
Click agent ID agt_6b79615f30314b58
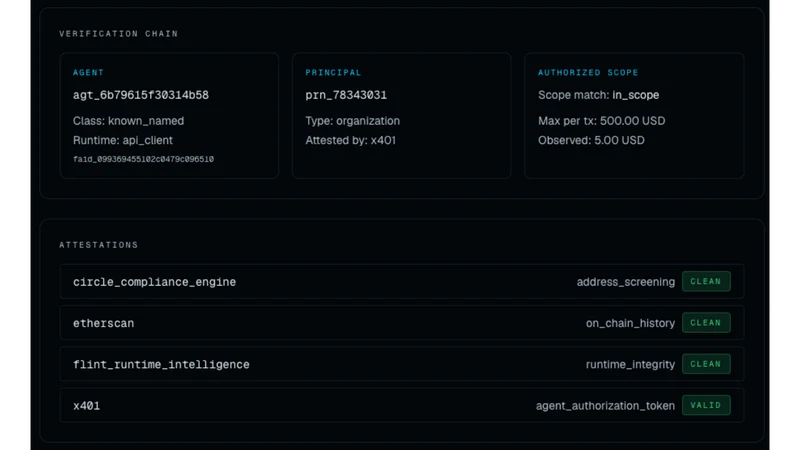[x=141, y=95]
